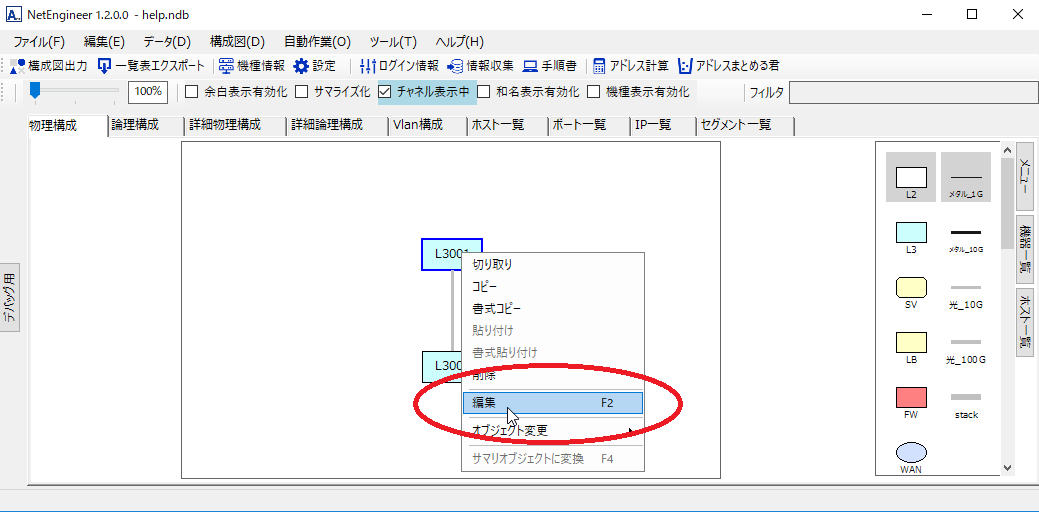Click the 一覧表エクスポート export icon
Screen dimensions: 1039x512
pos(104,66)
